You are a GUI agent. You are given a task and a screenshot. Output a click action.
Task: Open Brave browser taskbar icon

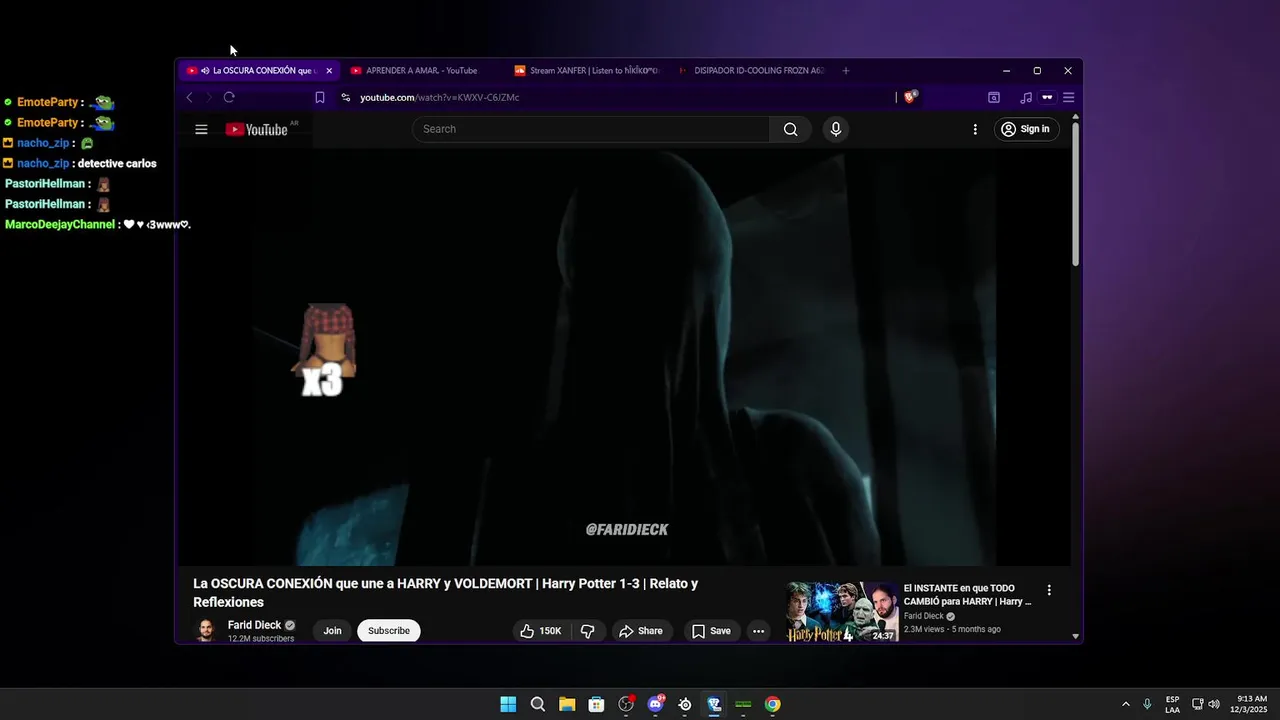coord(714,704)
